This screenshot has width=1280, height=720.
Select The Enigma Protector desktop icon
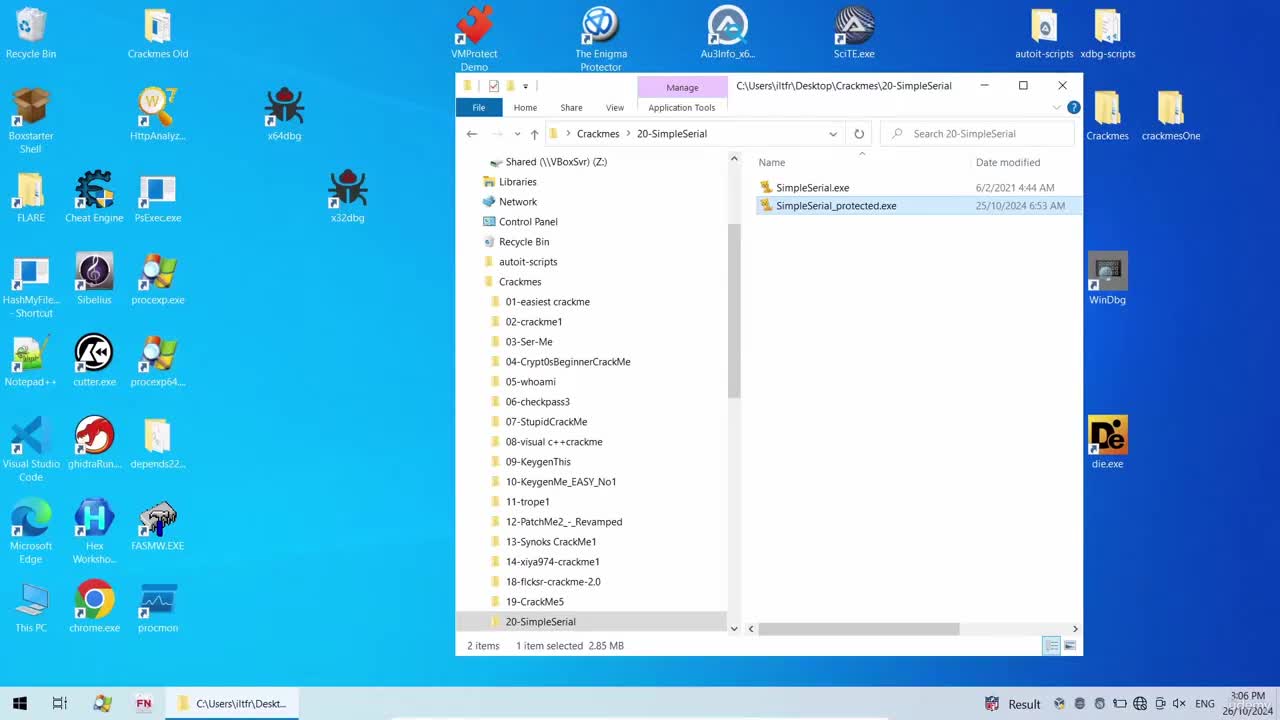(x=601, y=38)
